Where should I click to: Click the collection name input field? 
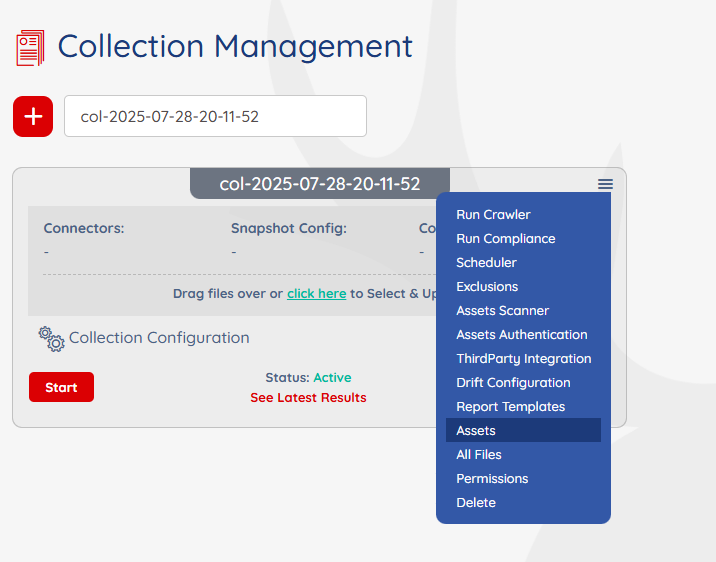(x=215, y=116)
